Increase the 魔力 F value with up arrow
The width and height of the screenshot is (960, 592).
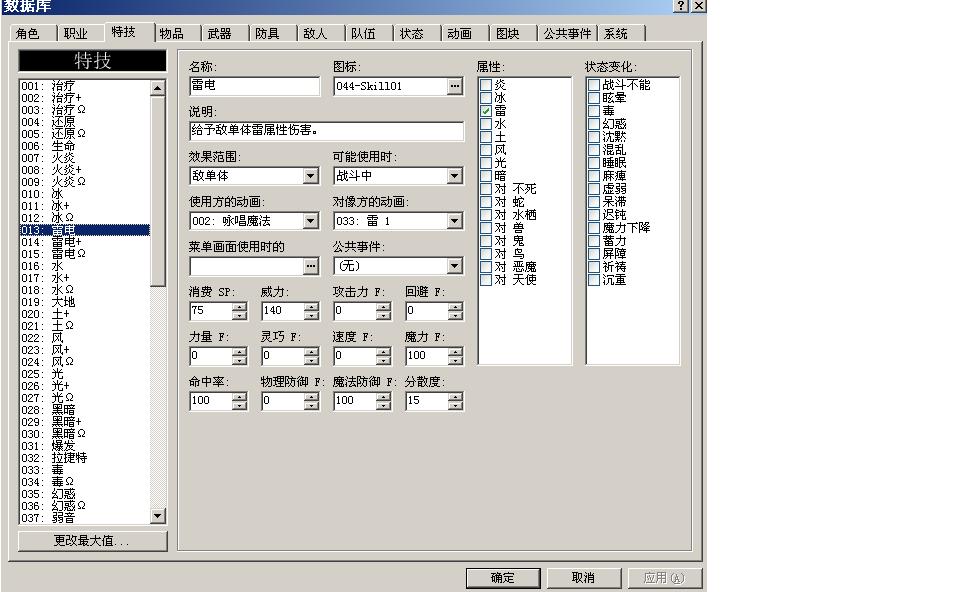(456, 352)
